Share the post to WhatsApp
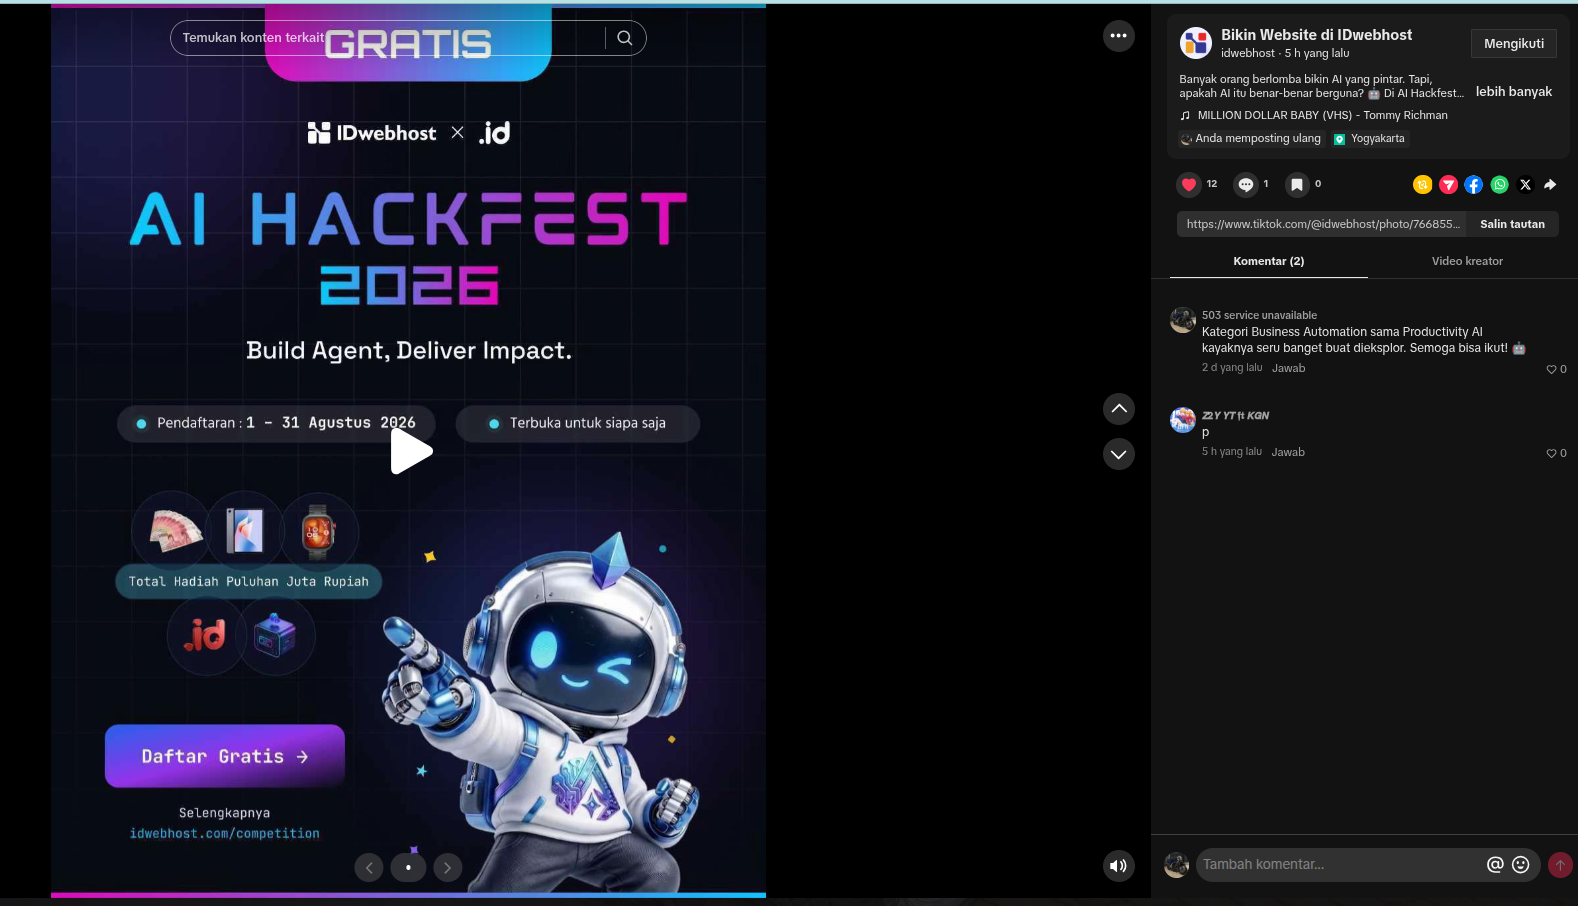Screen dimensions: 1578x906 pyautogui.click(x=1500, y=184)
